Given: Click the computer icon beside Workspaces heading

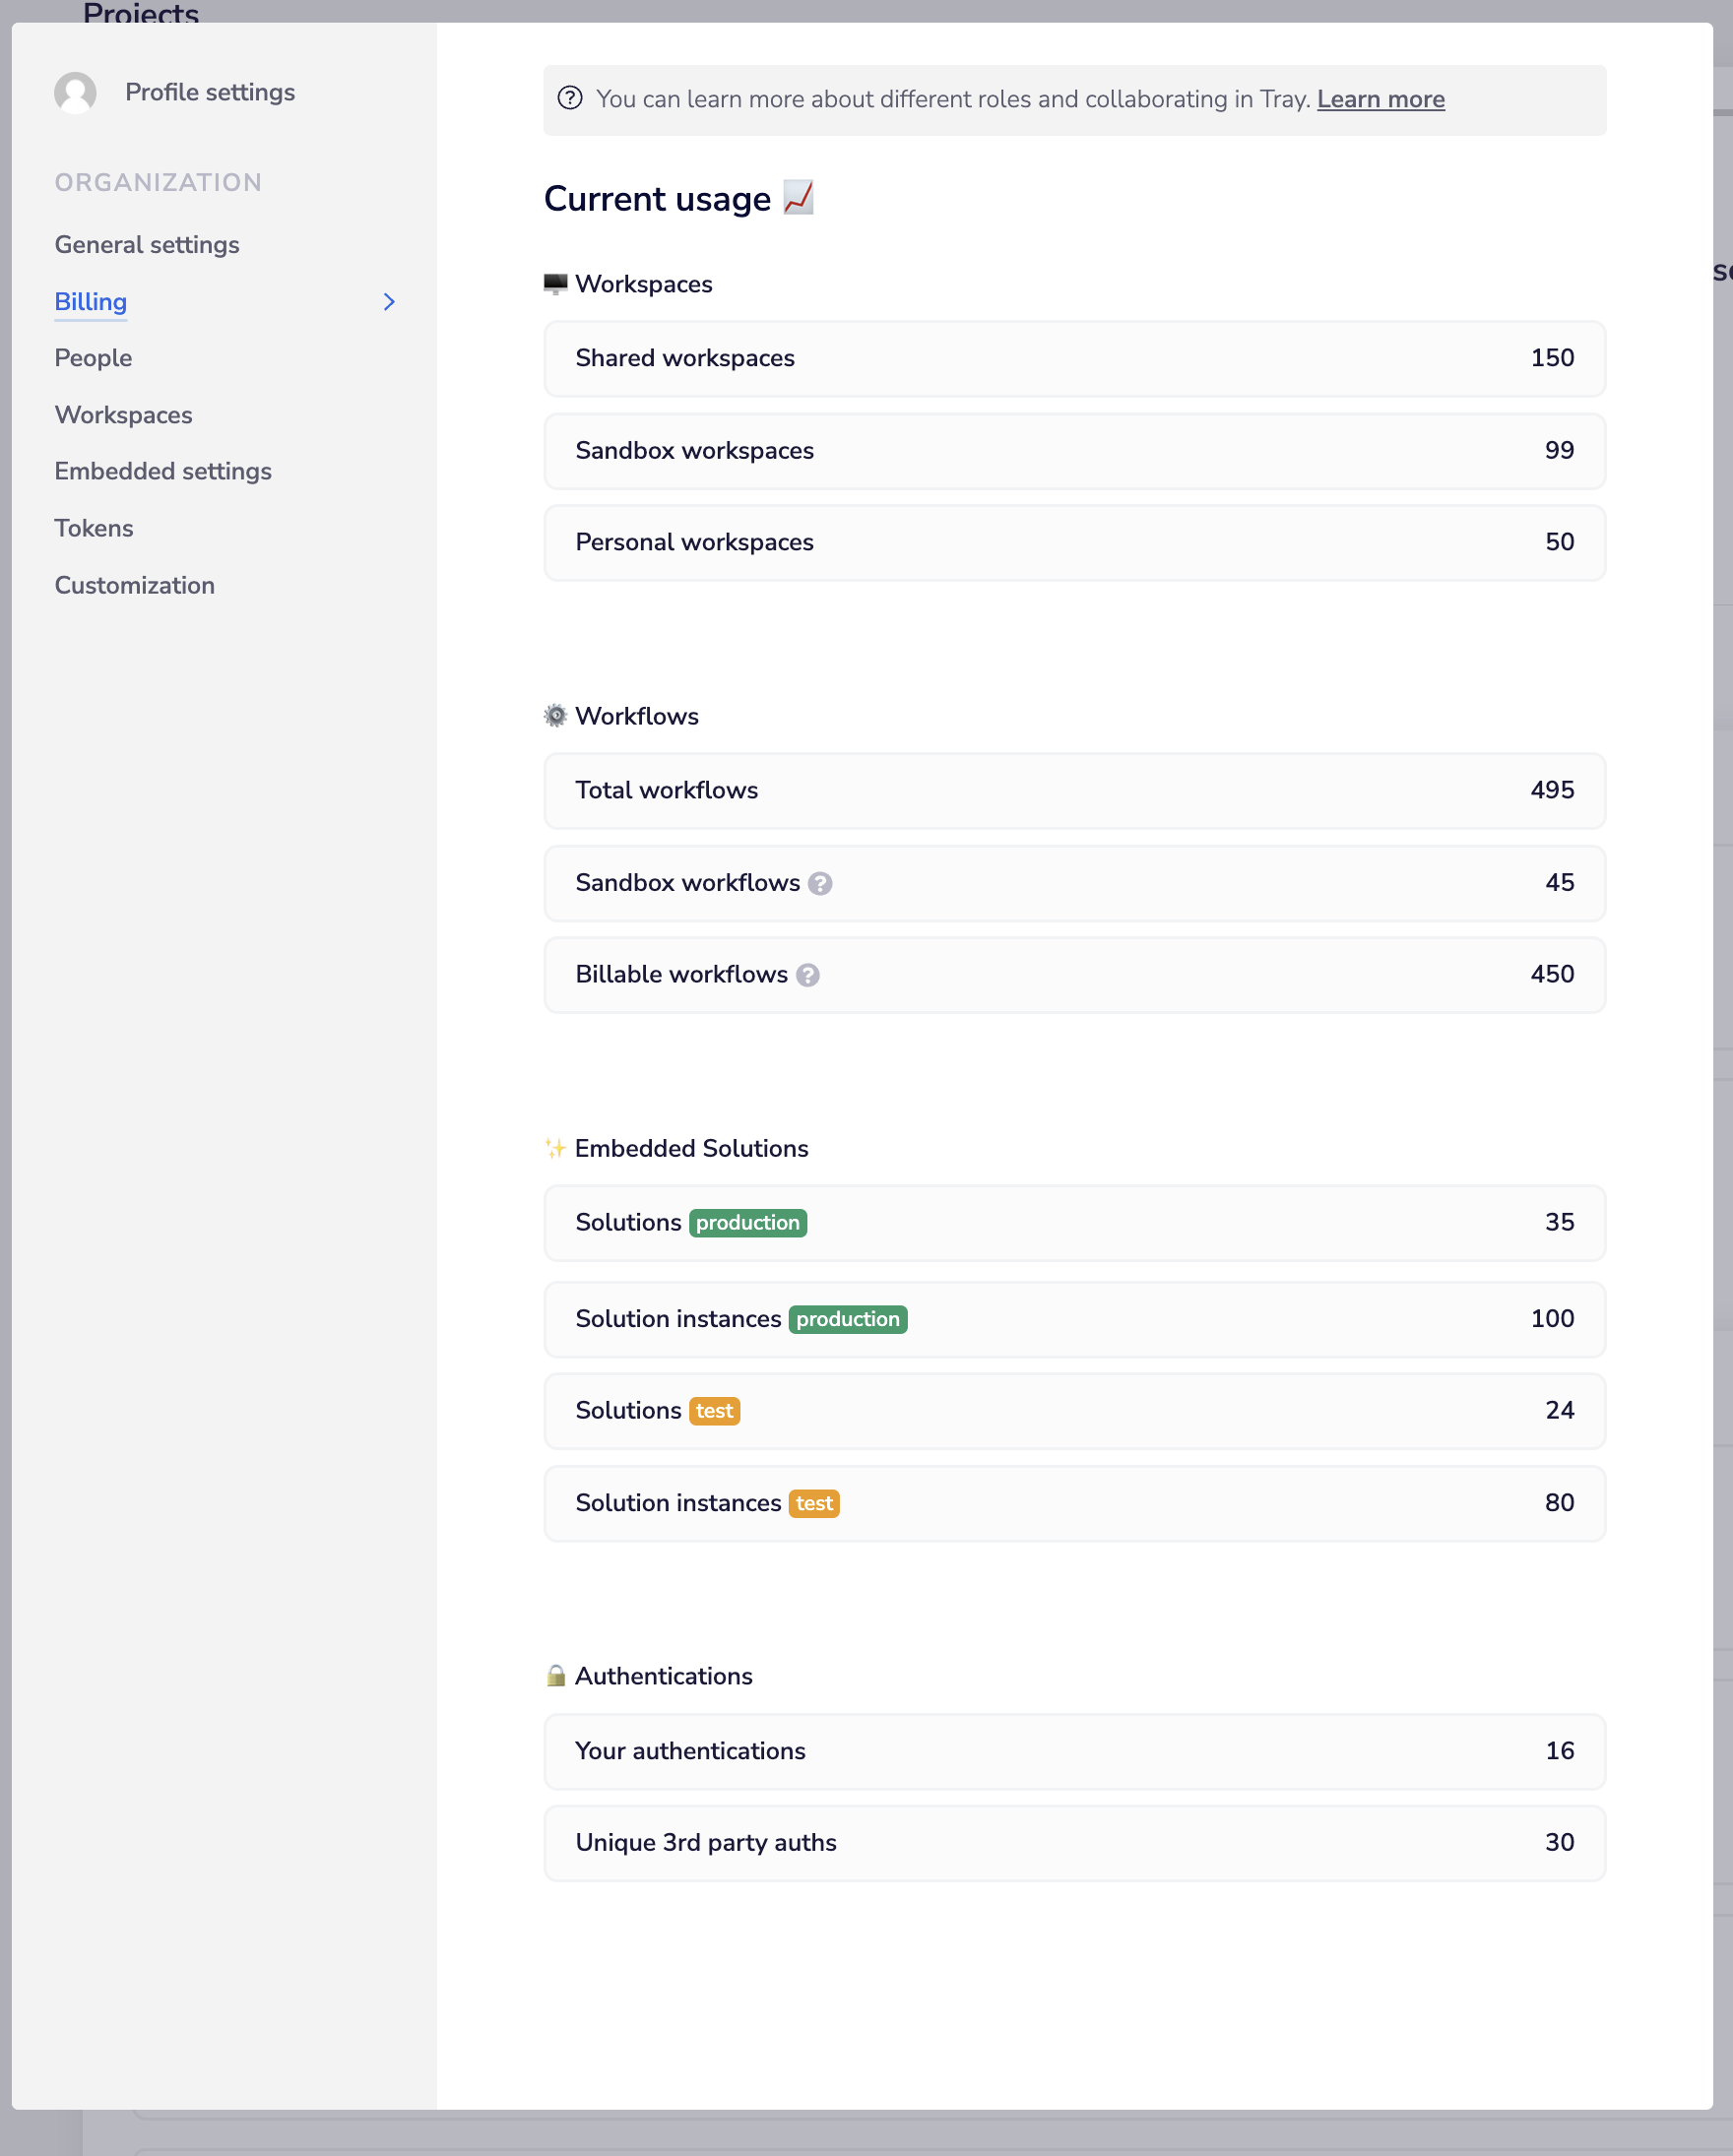Looking at the screenshot, I should [555, 284].
